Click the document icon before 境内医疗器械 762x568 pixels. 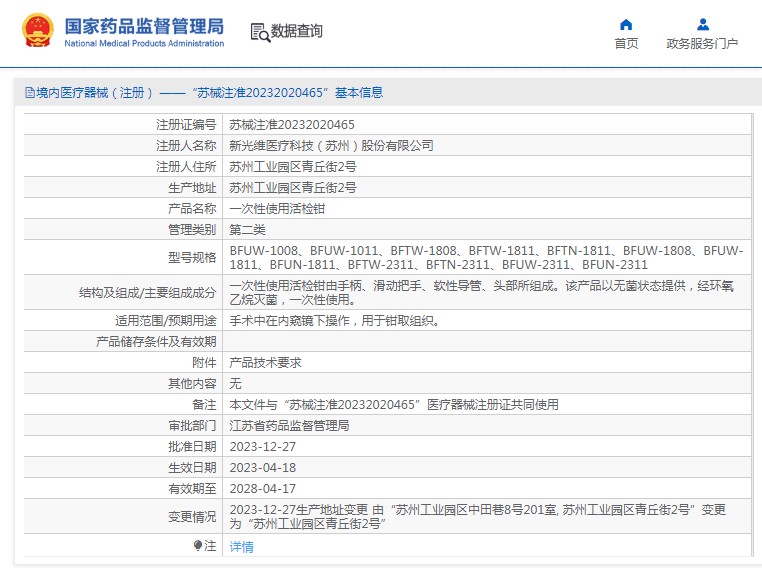tap(30, 92)
